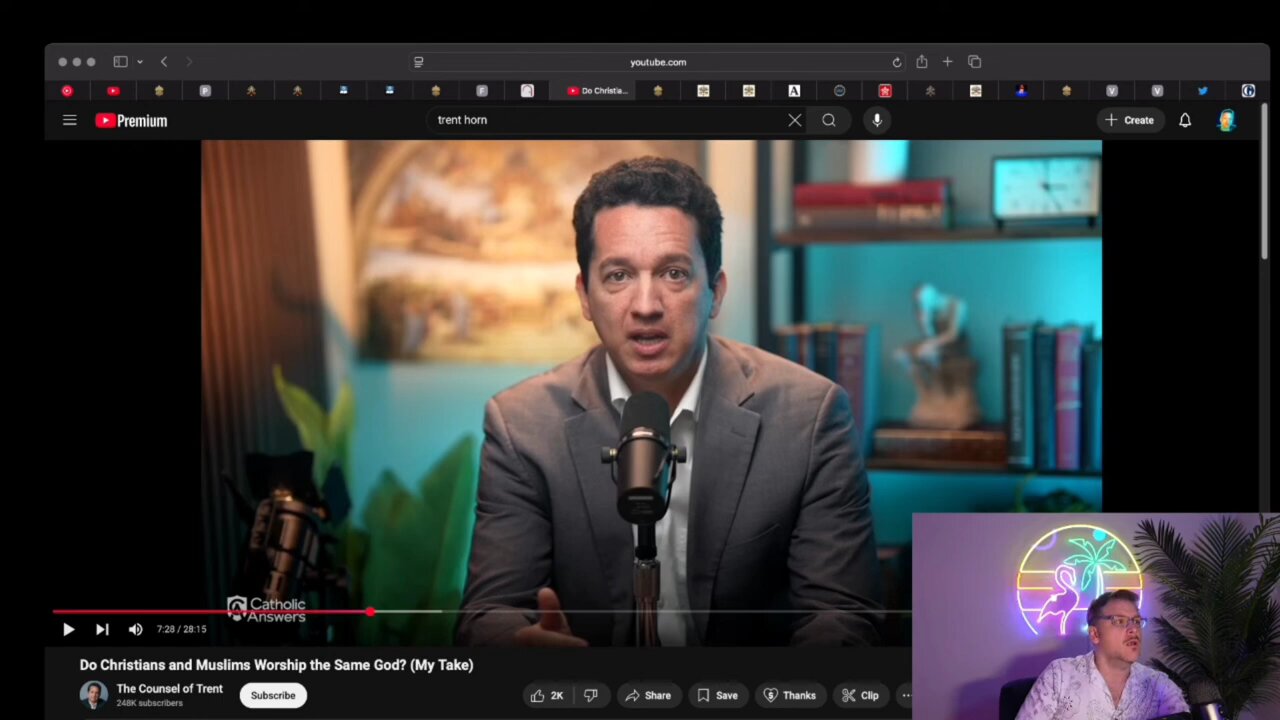The image size is (1280, 720).
Task: Like the video with 2K likes
Action: click(547, 695)
